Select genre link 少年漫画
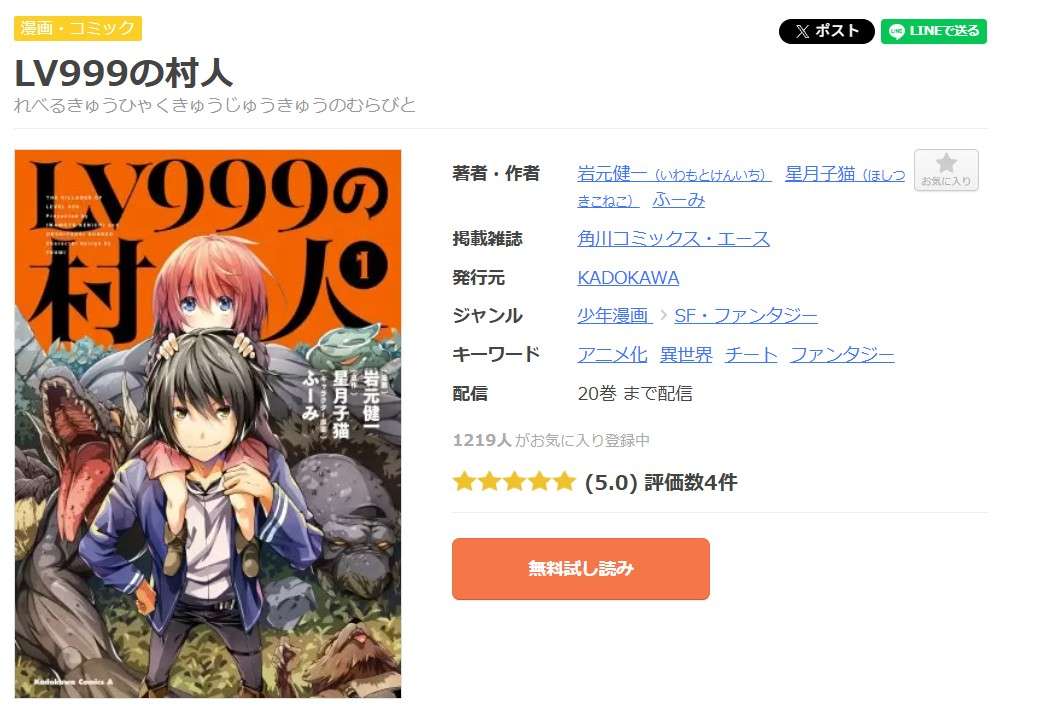 613,316
